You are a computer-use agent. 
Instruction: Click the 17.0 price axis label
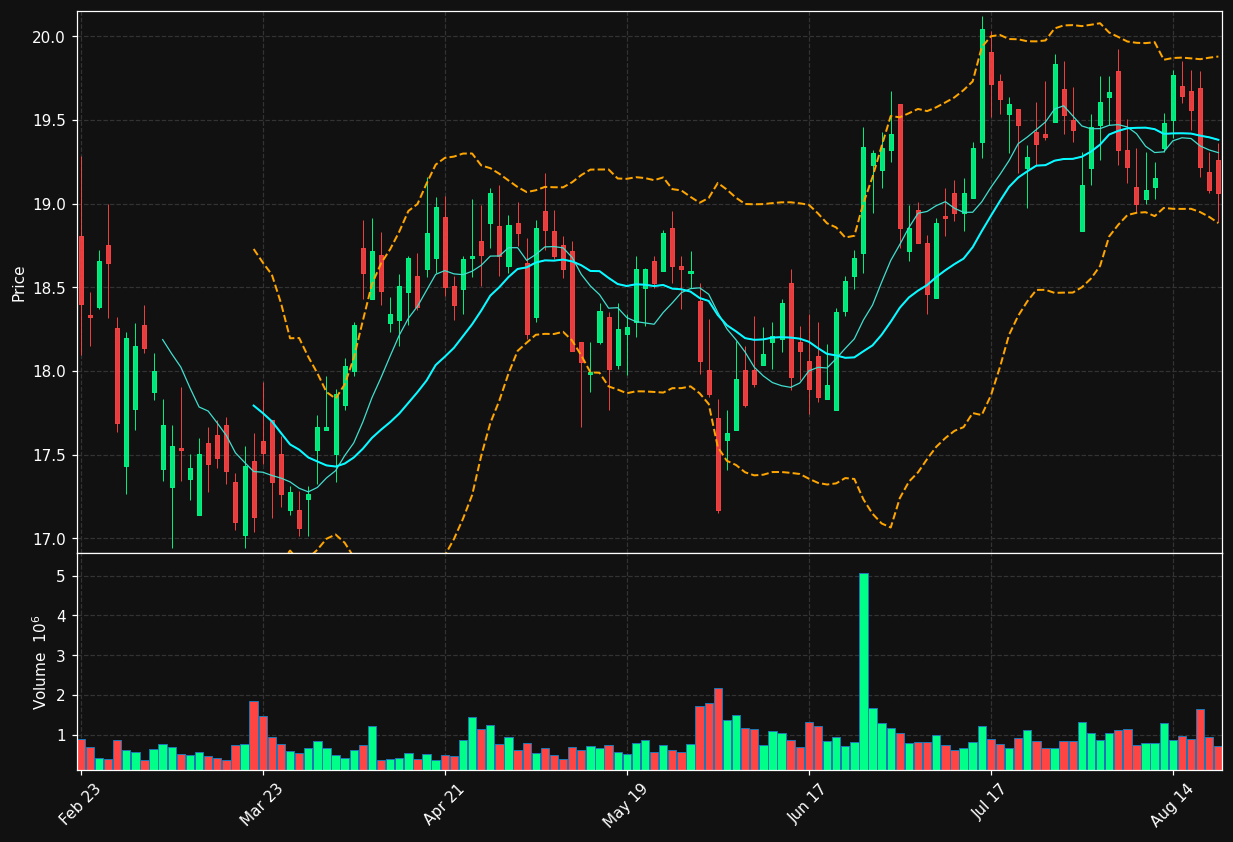pyautogui.click(x=48, y=539)
